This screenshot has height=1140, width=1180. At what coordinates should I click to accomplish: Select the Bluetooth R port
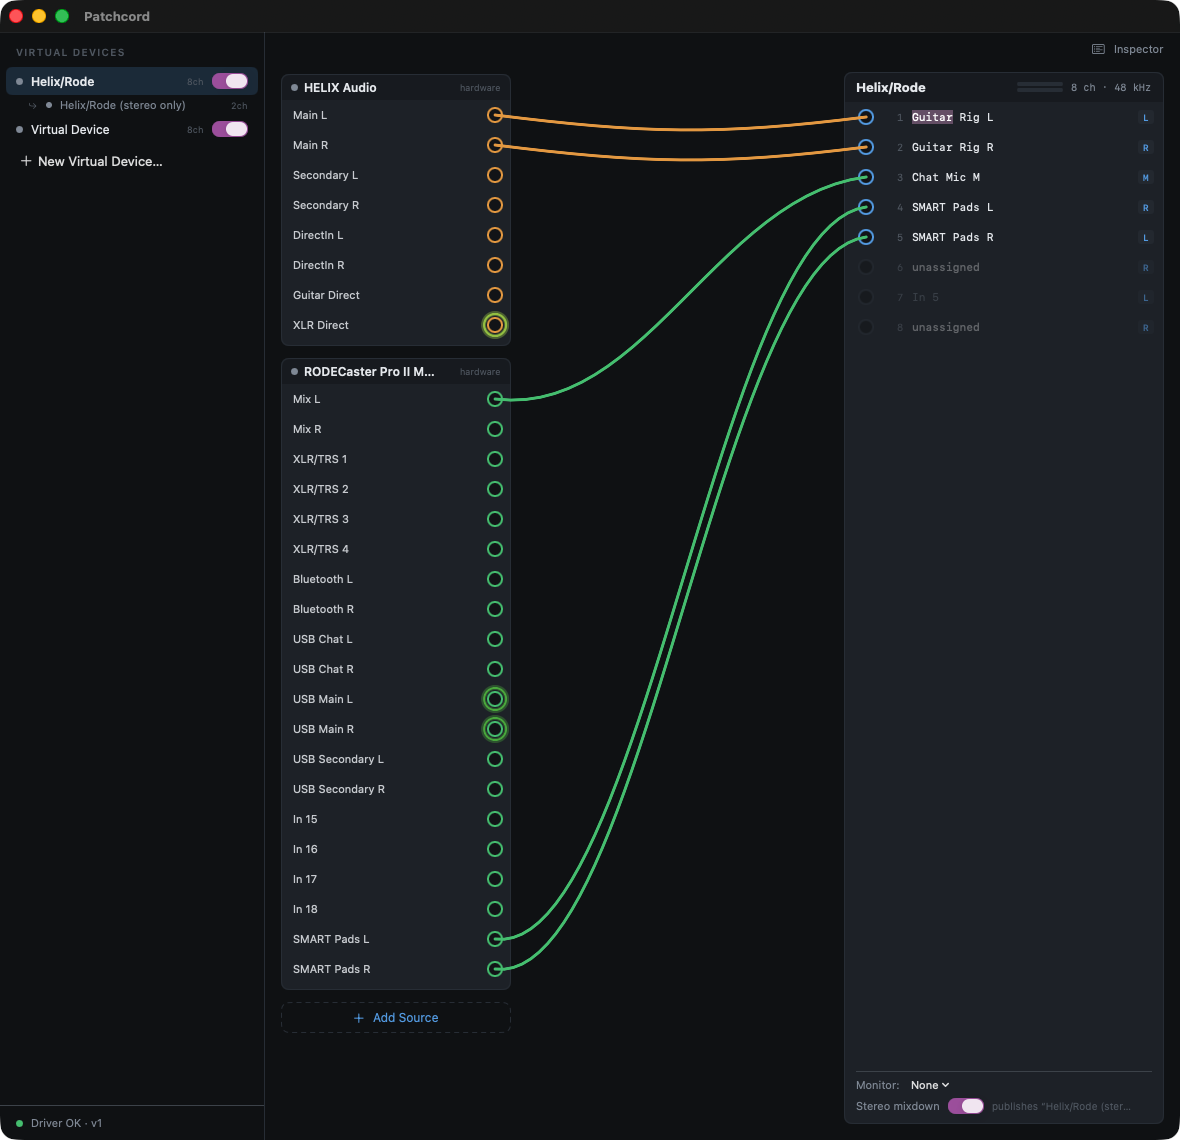pyautogui.click(x=494, y=609)
